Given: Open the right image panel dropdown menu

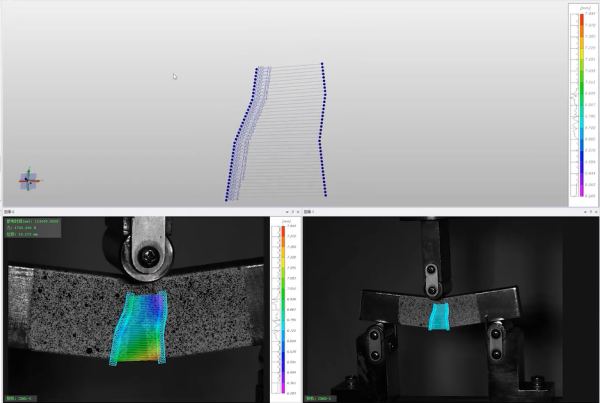Looking at the screenshot, I should (583, 212).
